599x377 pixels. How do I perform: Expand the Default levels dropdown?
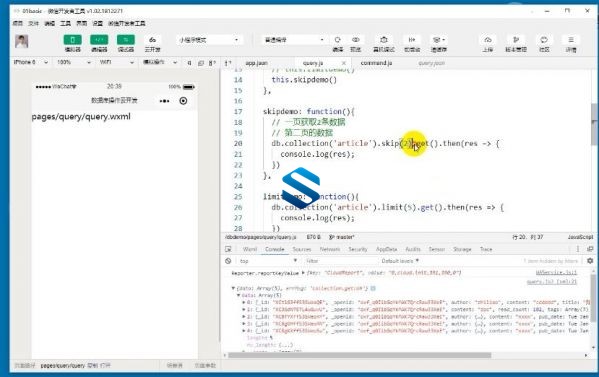click(400, 261)
